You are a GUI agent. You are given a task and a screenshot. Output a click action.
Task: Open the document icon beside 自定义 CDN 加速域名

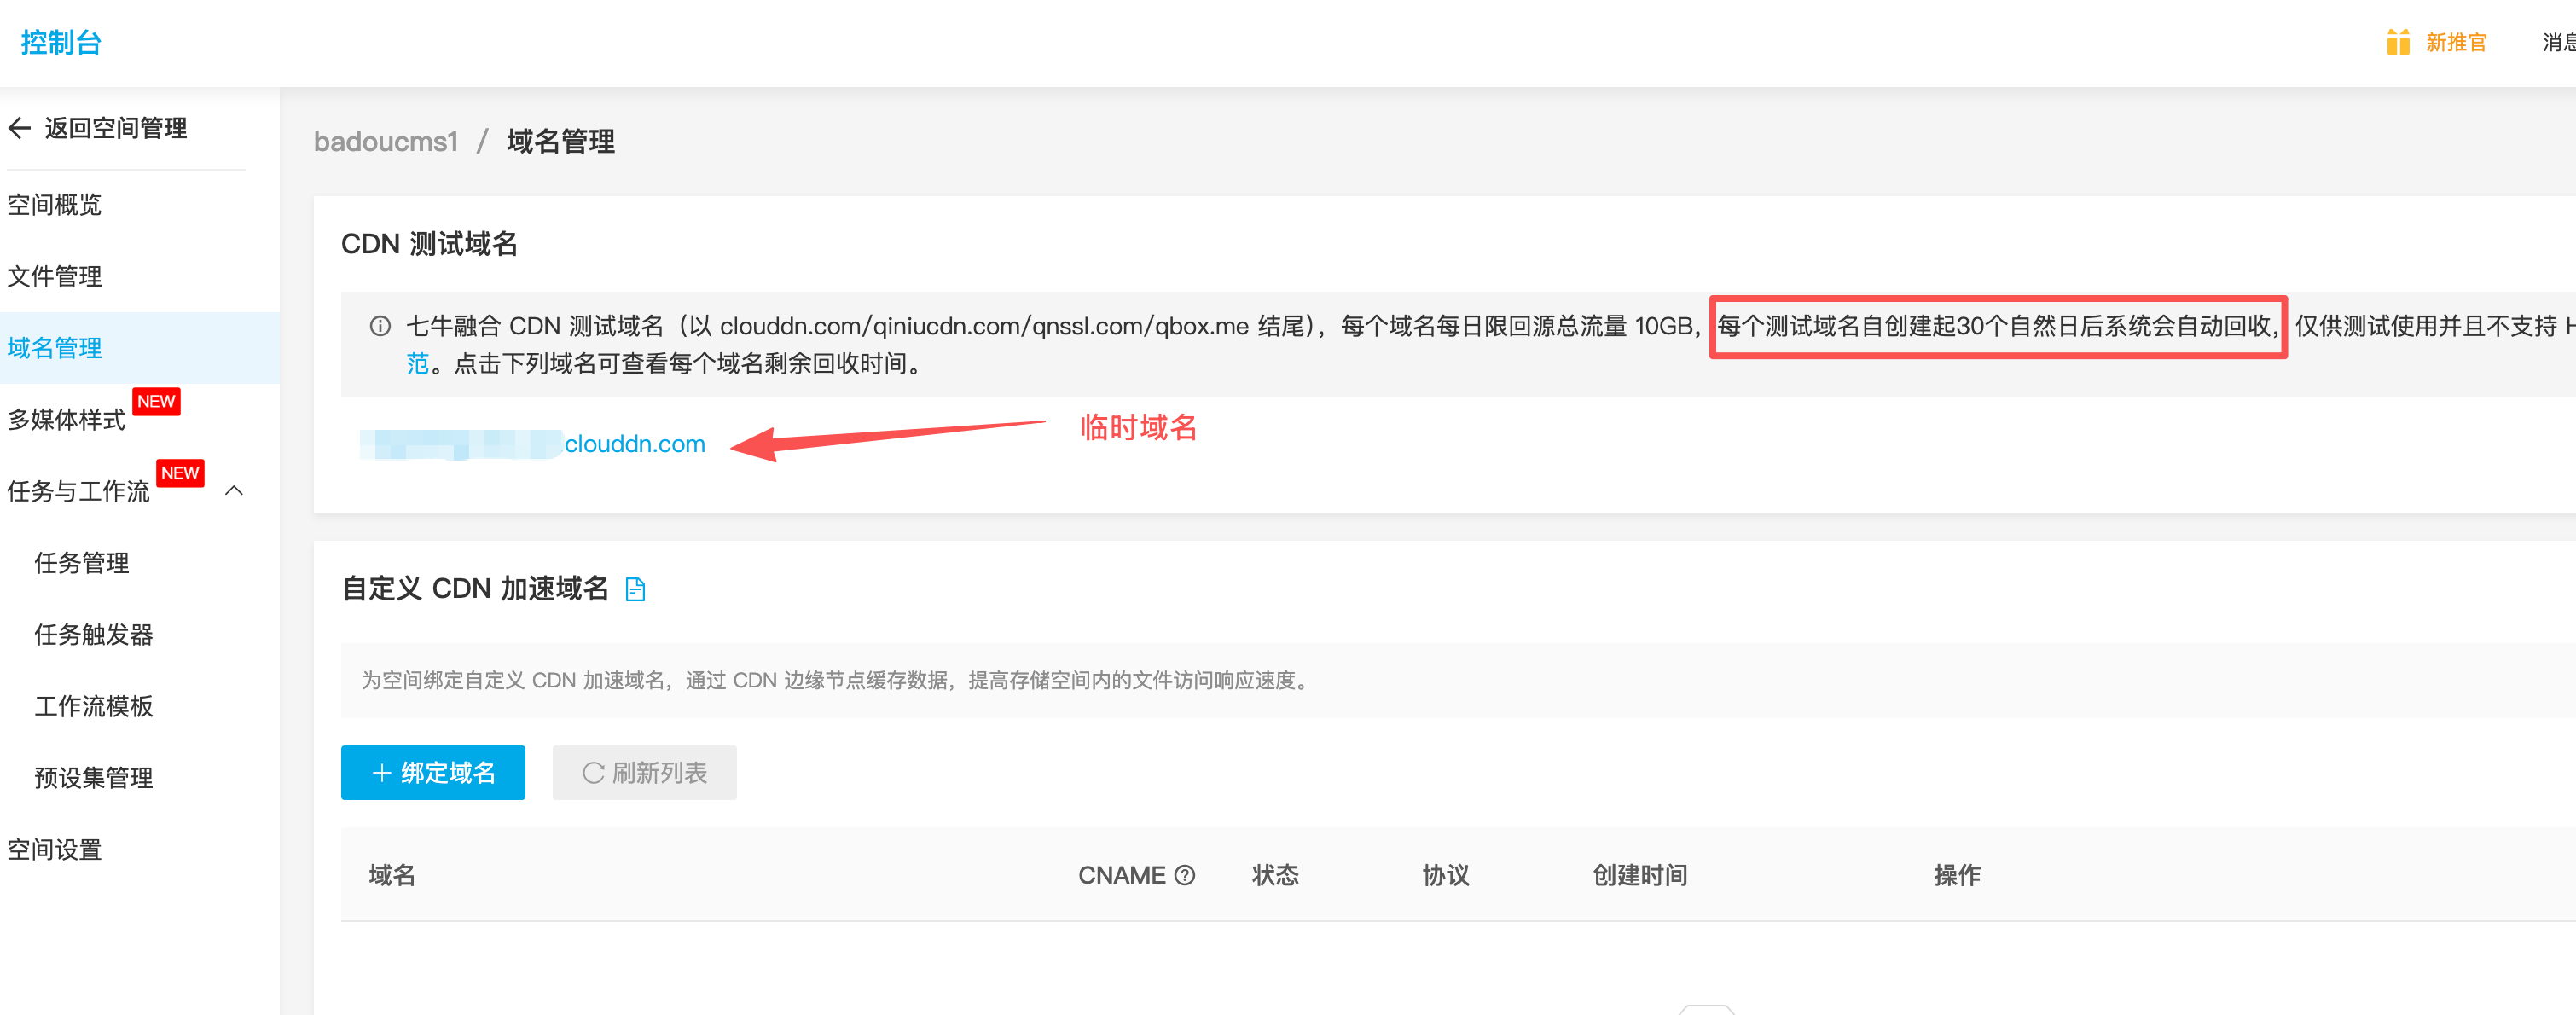(x=635, y=589)
